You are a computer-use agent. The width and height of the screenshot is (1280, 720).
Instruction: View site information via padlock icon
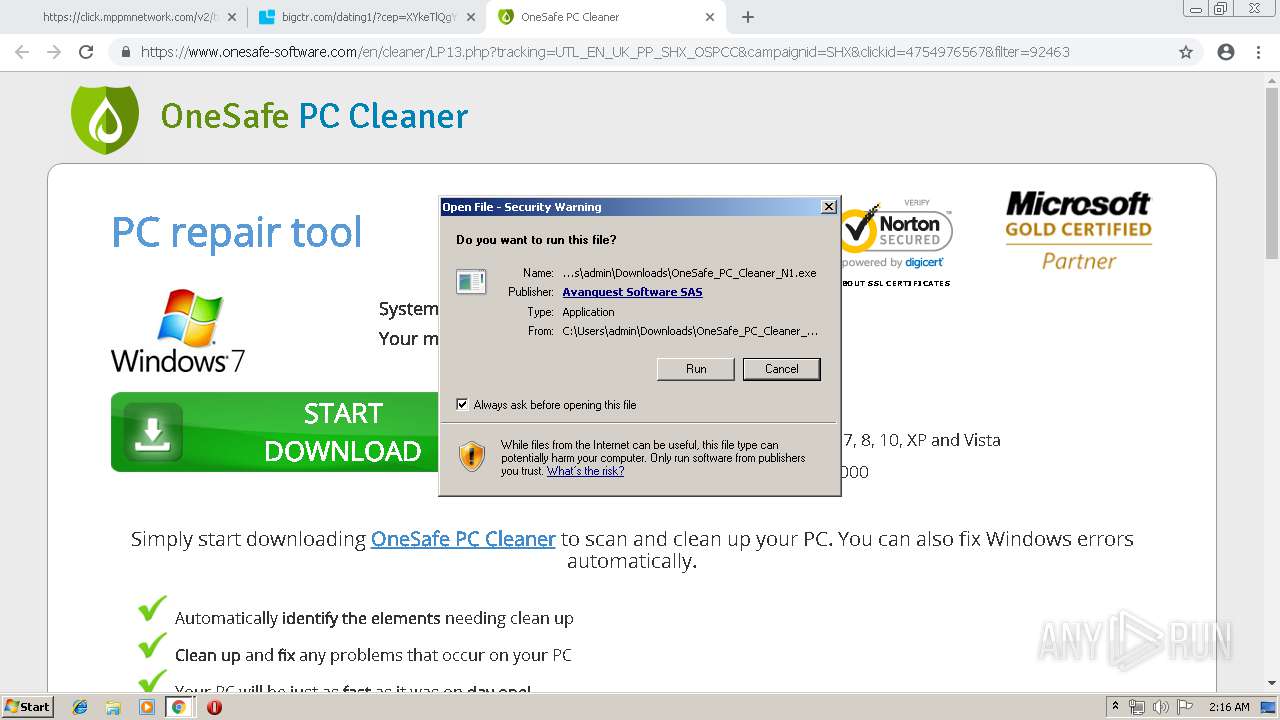coord(126,52)
